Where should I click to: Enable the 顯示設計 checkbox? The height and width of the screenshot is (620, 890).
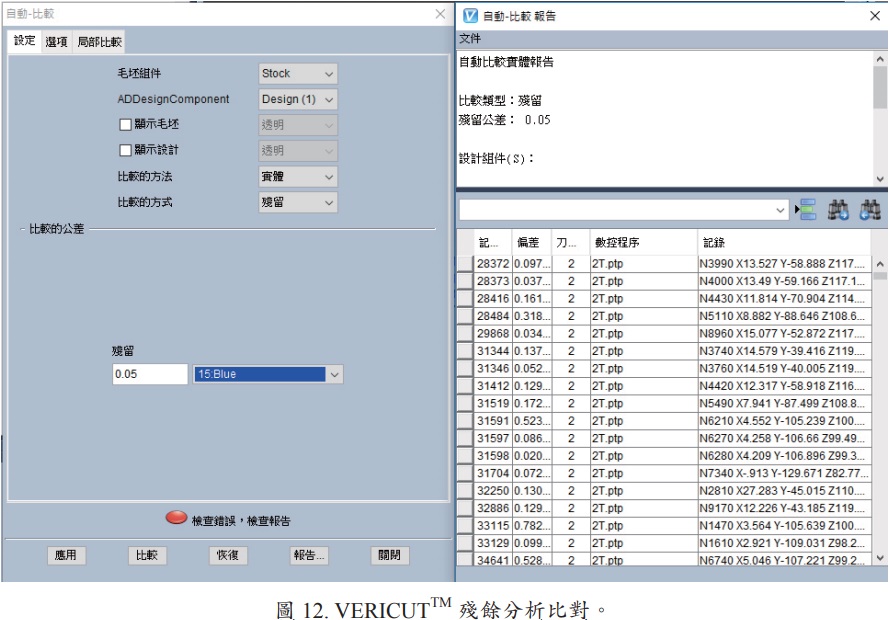click(x=125, y=150)
